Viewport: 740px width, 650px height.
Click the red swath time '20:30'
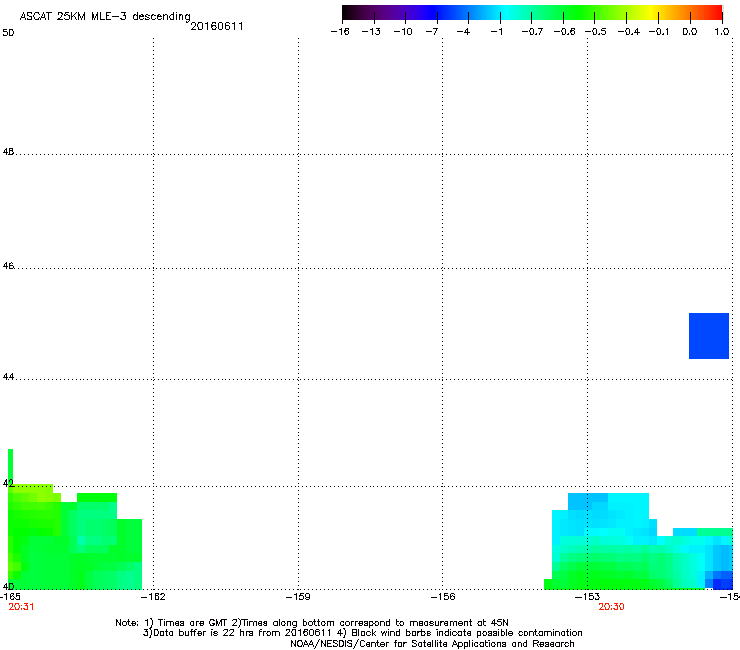point(612,607)
